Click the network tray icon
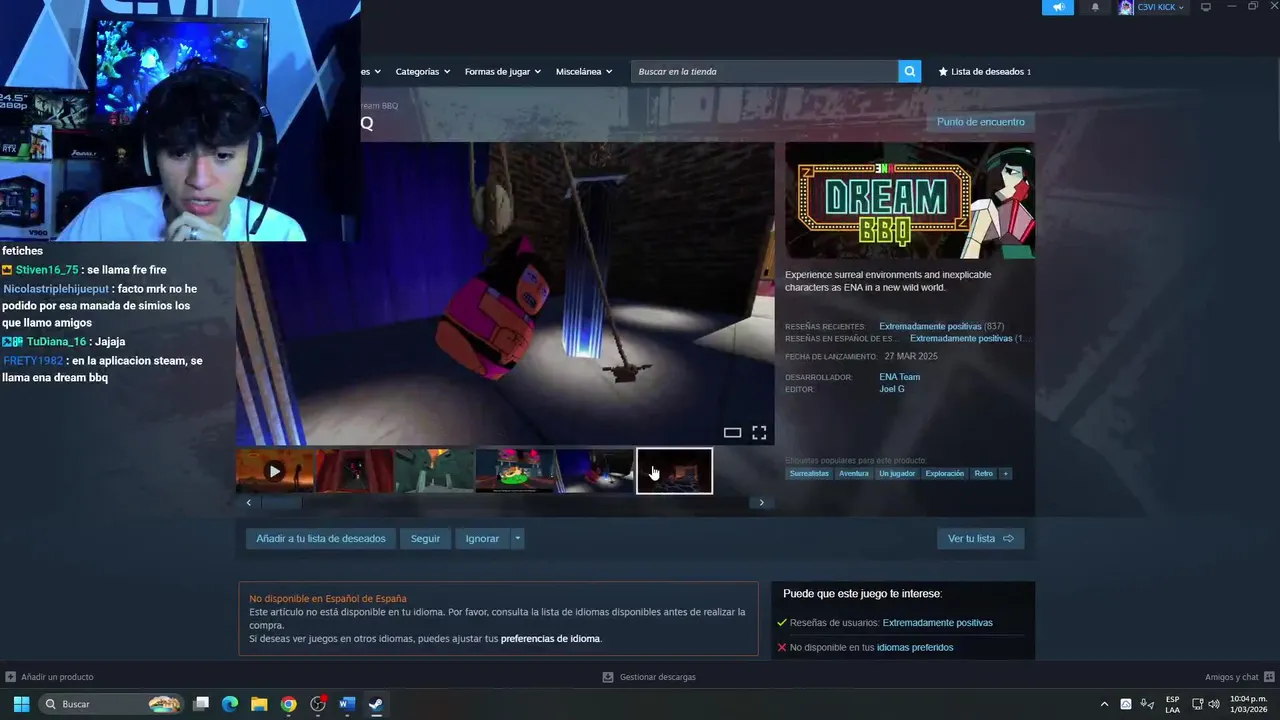The height and width of the screenshot is (720, 1280). pyautogui.click(x=1198, y=704)
